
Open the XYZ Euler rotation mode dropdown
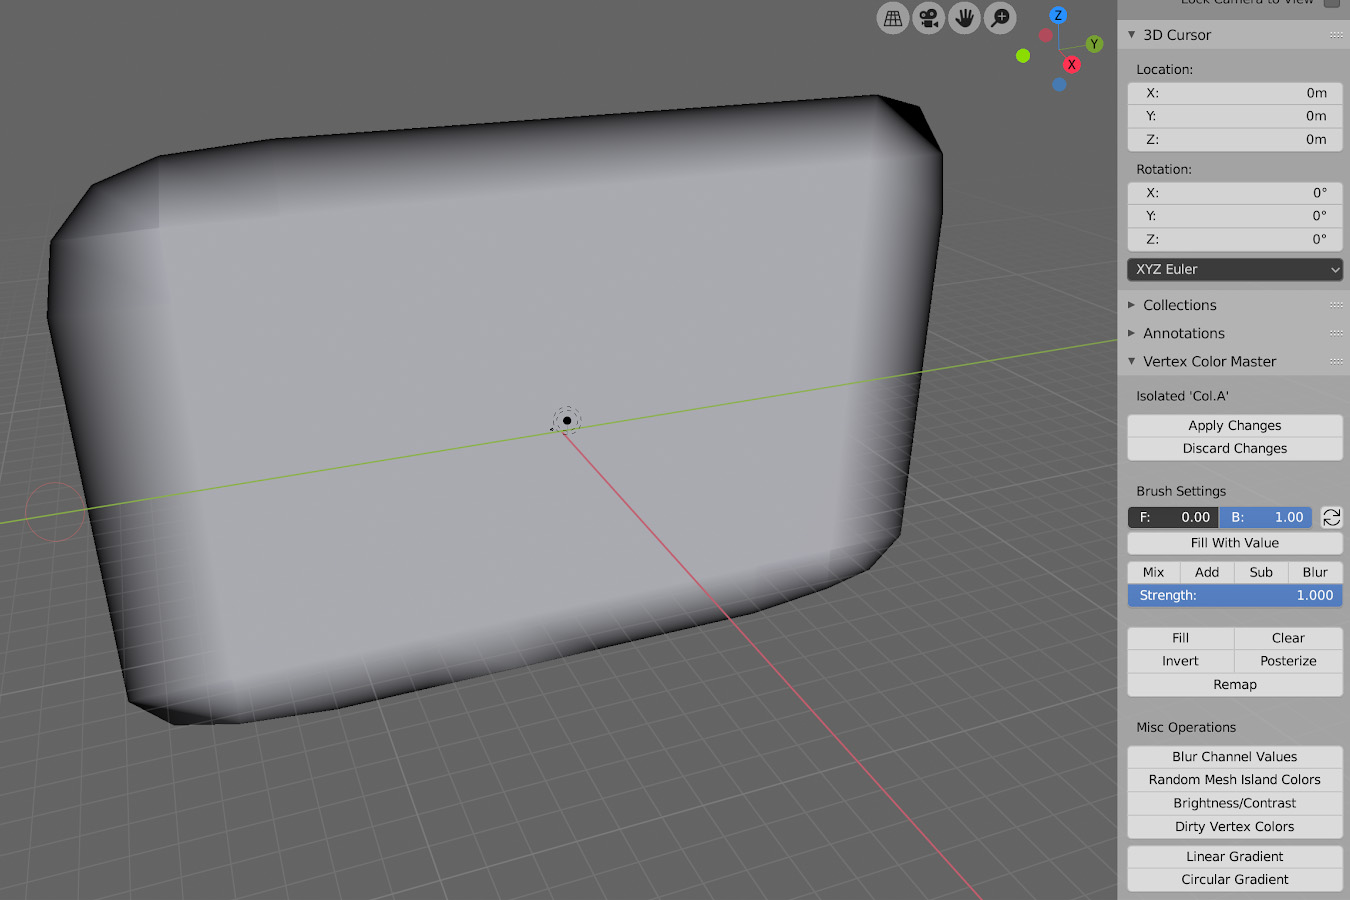1234,269
